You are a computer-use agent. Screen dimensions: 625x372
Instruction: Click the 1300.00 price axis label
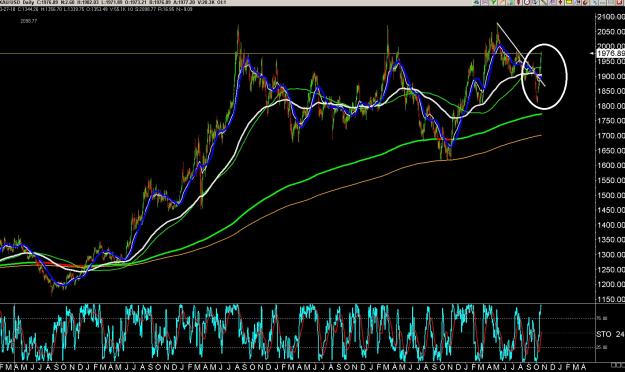tap(611, 255)
